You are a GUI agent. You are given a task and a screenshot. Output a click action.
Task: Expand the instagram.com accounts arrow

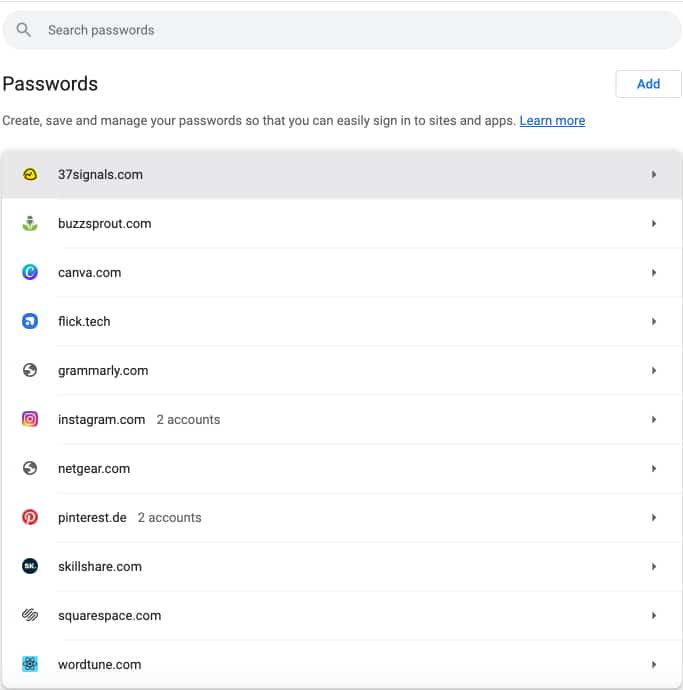coord(654,420)
